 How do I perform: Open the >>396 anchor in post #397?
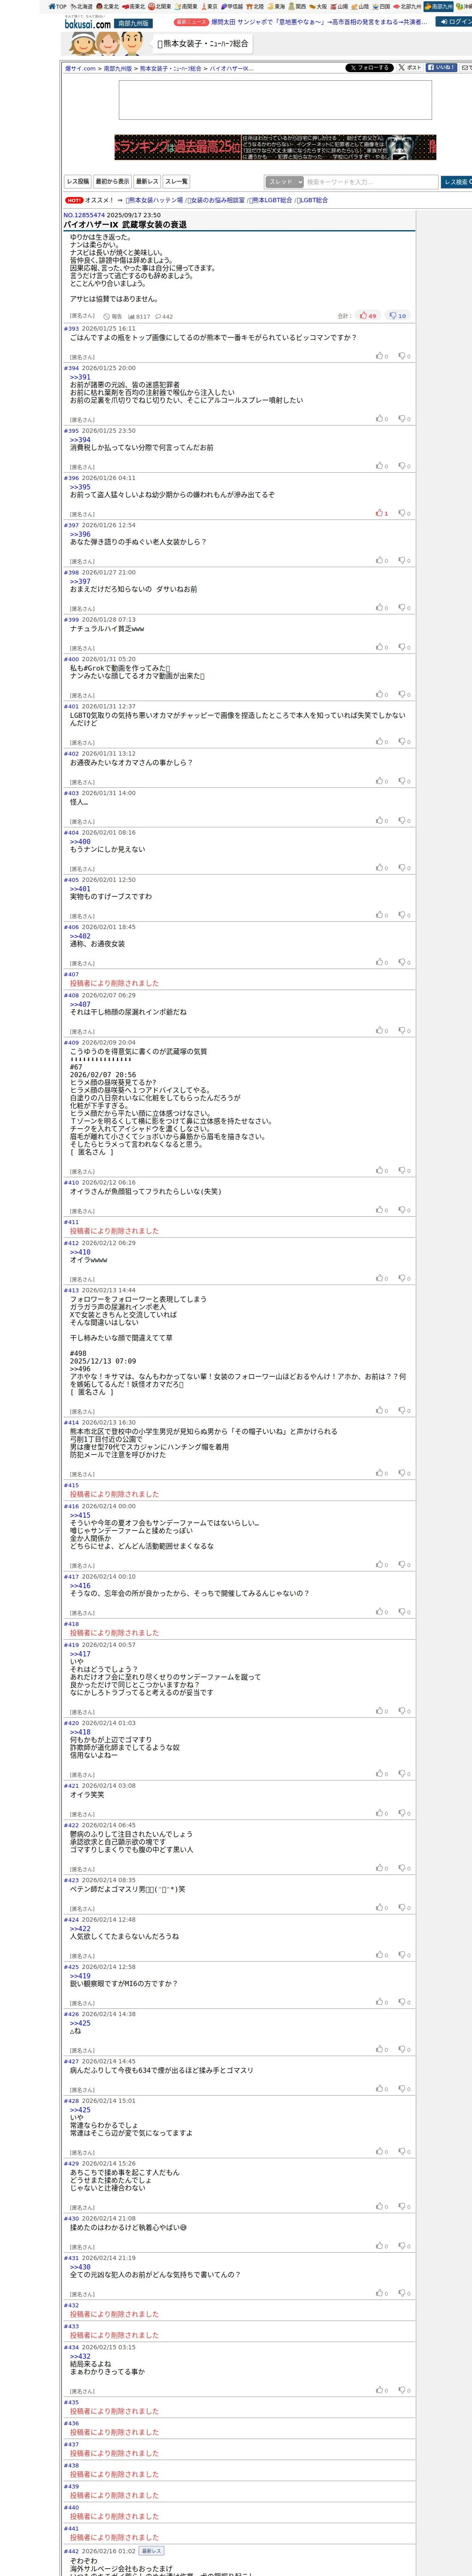pos(80,534)
